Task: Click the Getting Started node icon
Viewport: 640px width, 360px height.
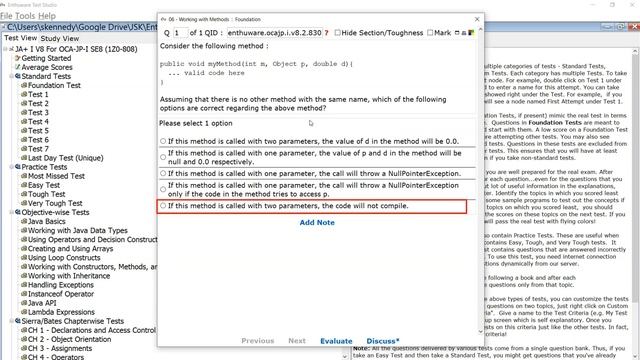Action: tap(18, 58)
